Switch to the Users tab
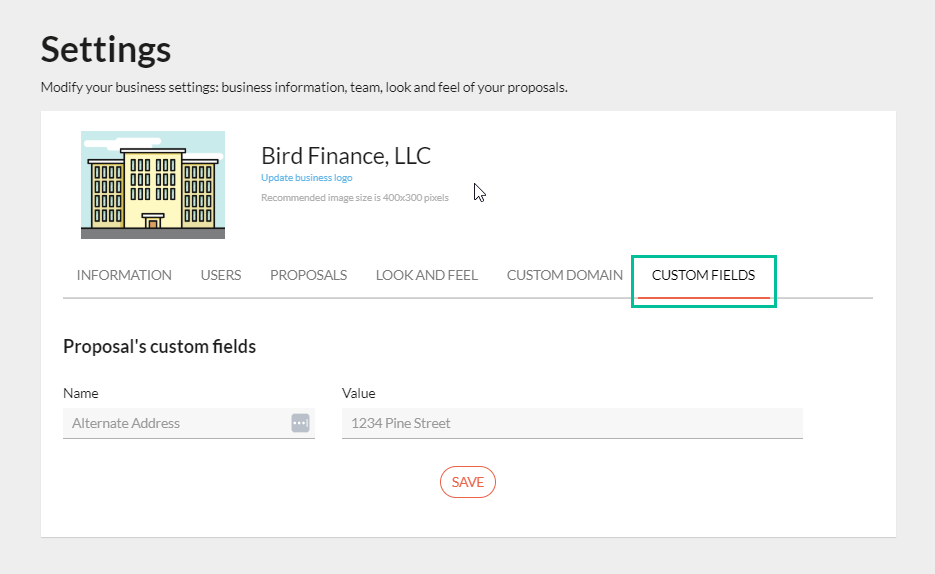Viewport: 935px width, 574px height. click(x=220, y=275)
